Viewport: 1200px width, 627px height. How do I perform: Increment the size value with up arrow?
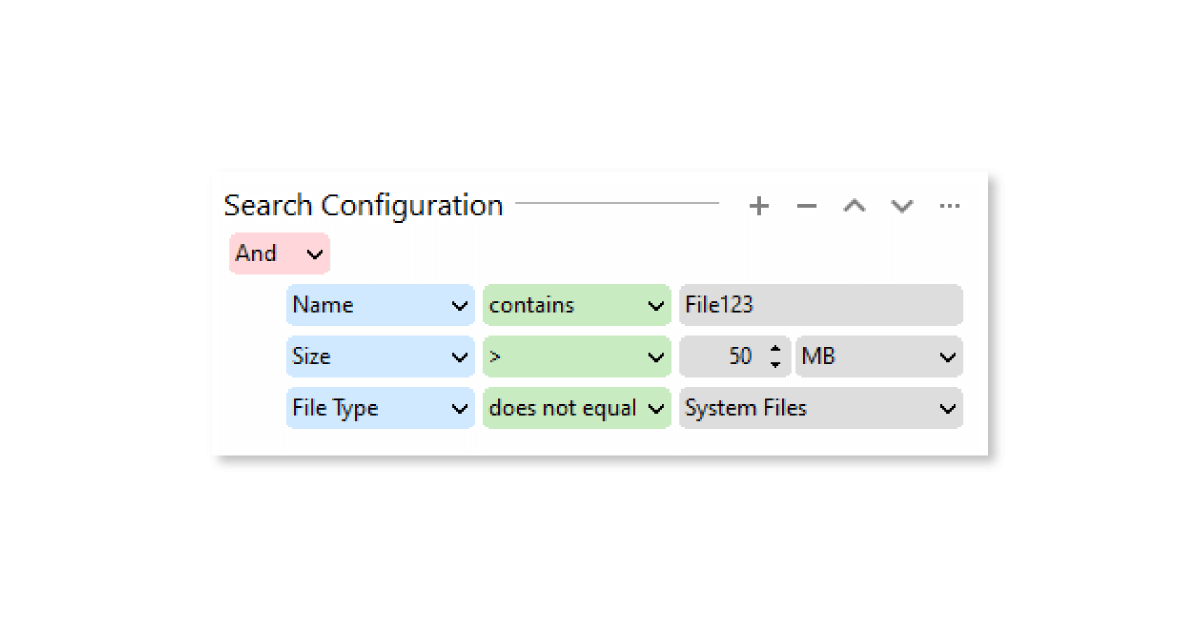[x=776, y=349]
